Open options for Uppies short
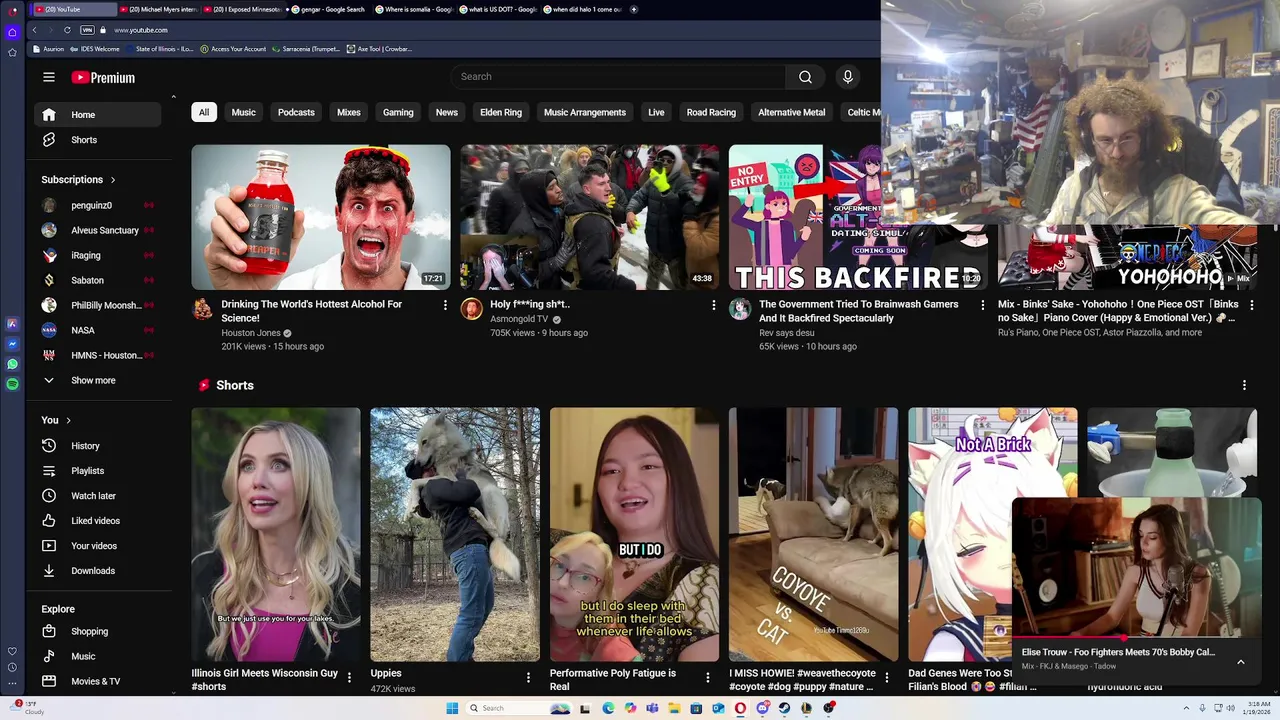Screen dimensions: 1280x720 [x=528, y=678]
